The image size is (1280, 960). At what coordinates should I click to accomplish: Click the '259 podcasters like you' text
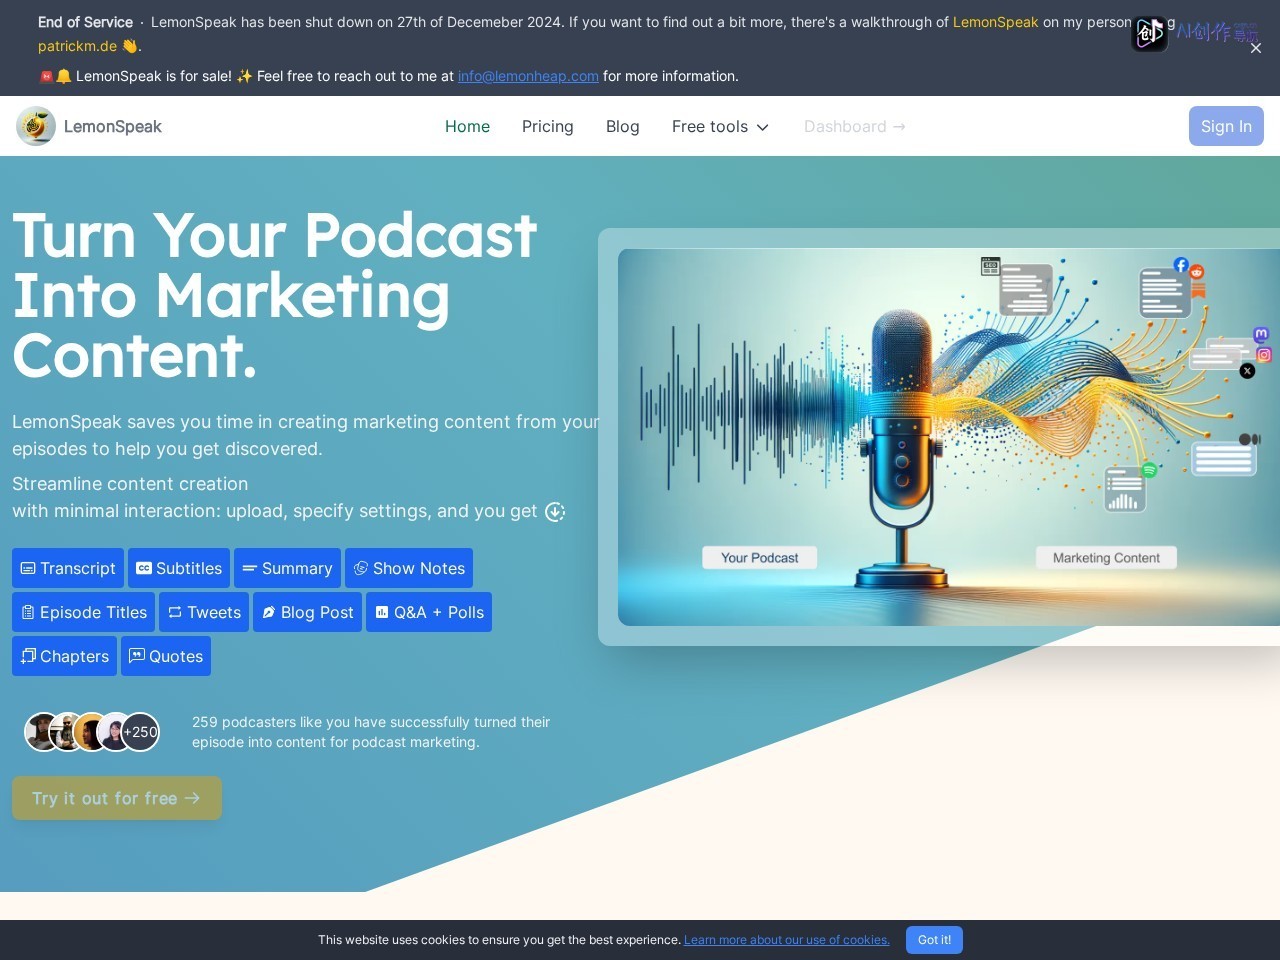tap(371, 732)
